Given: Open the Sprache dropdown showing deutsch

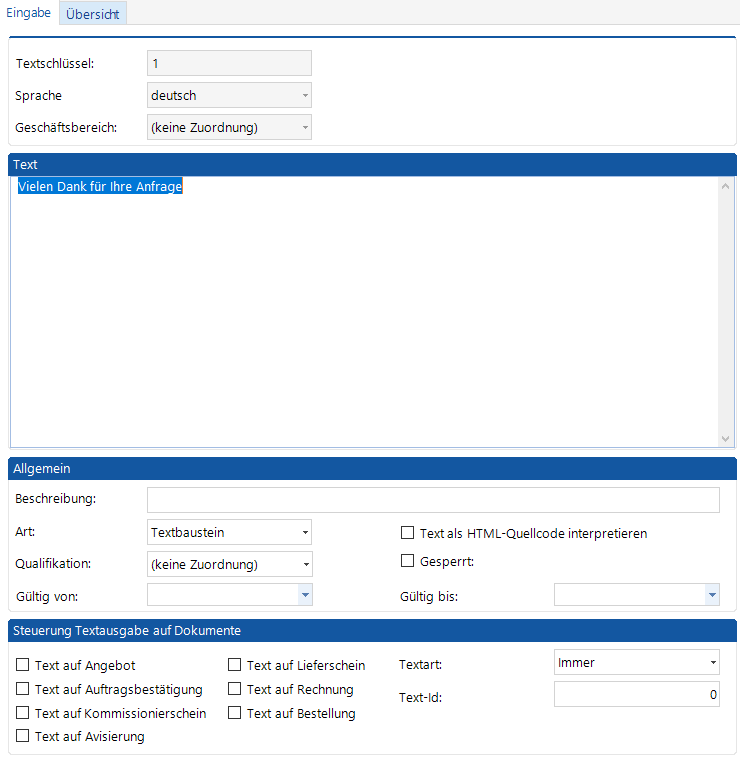Looking at the screenshot, I should [x=229, y=95].
